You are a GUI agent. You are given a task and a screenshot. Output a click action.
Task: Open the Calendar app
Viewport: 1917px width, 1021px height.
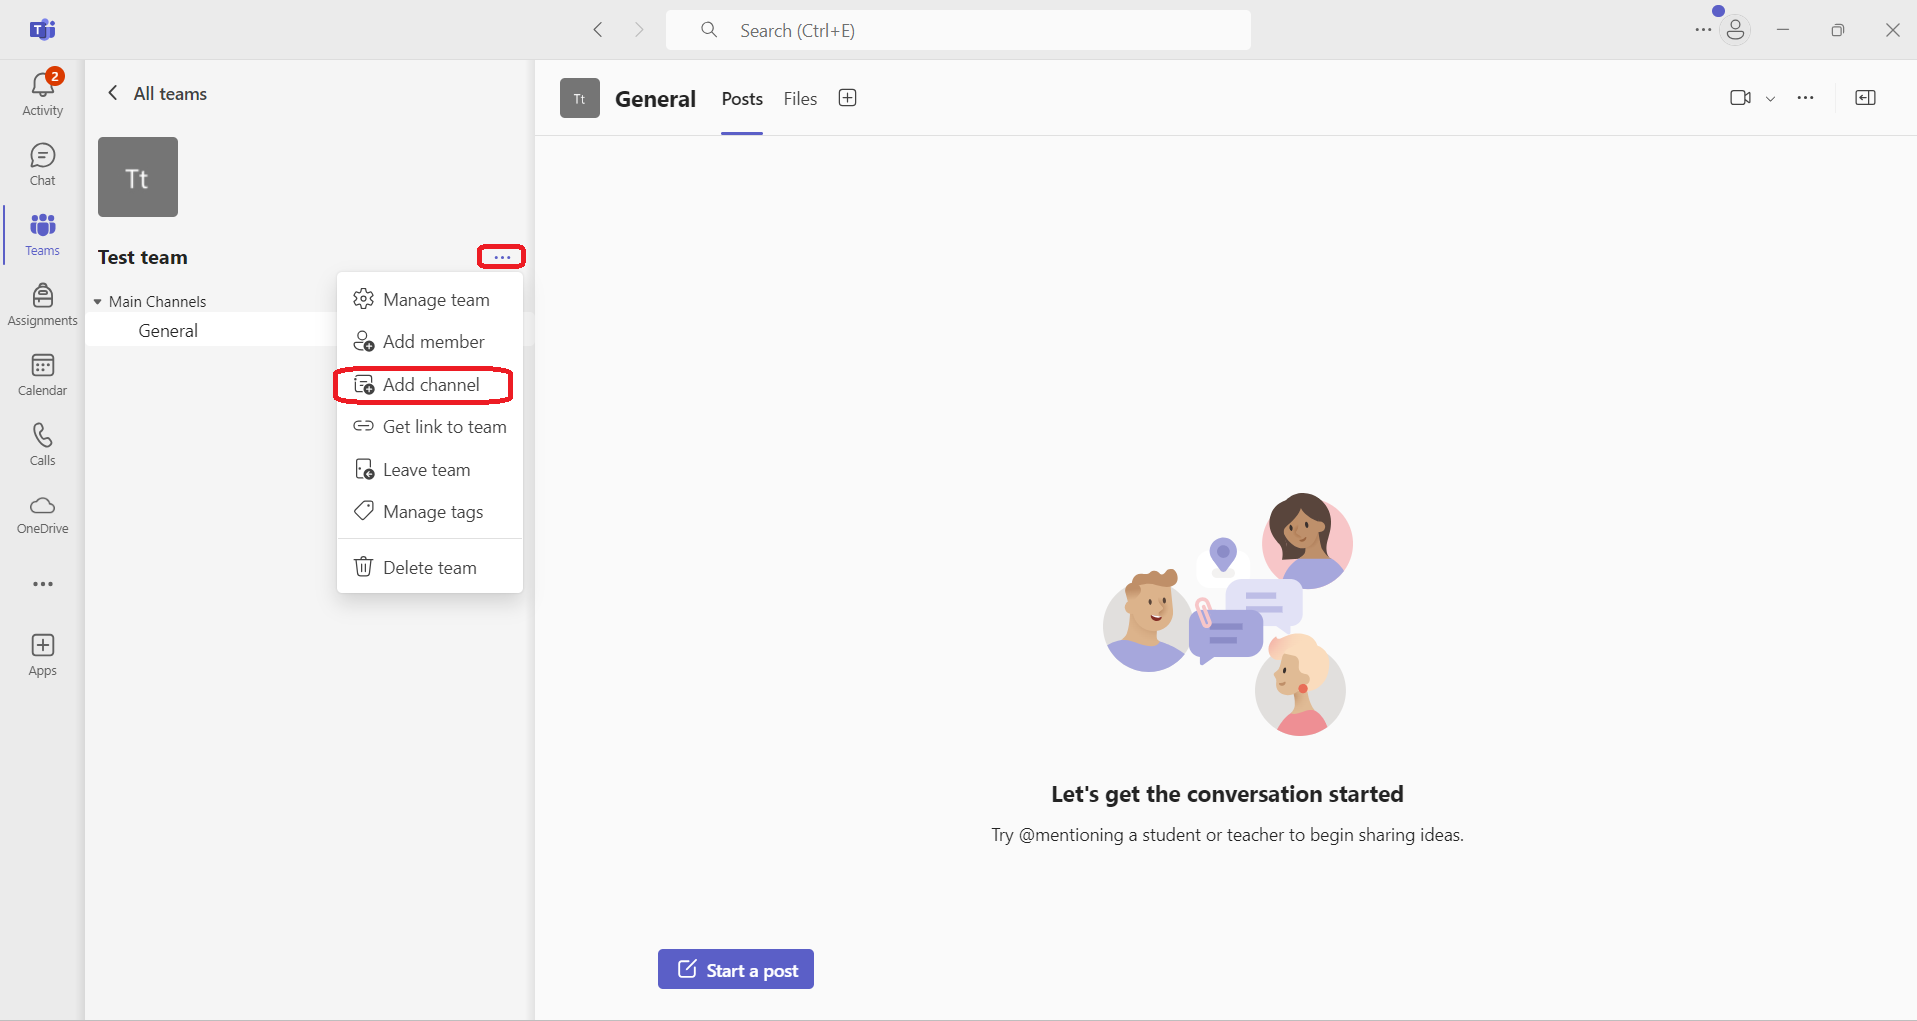(x=42, y=375)
